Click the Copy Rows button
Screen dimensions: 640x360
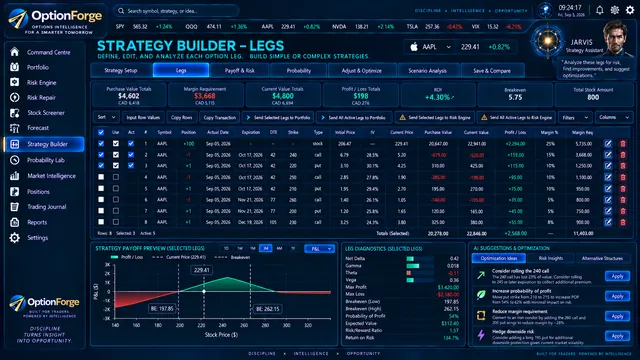181,117
